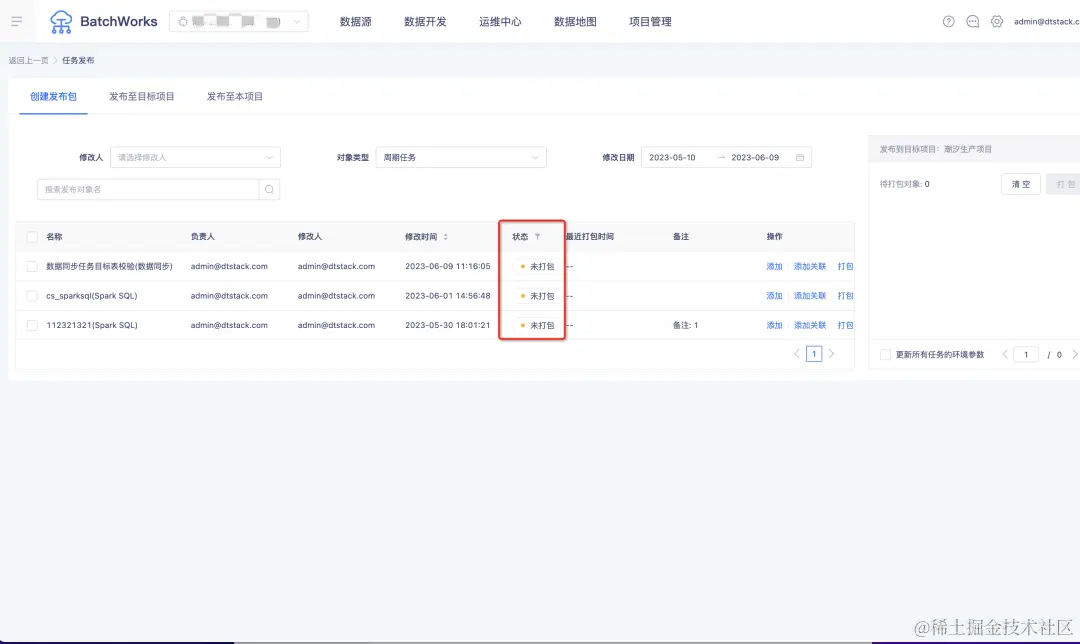Click 备注: 1 cell text
Screen dimensions: 1080x644
point(685,325)
